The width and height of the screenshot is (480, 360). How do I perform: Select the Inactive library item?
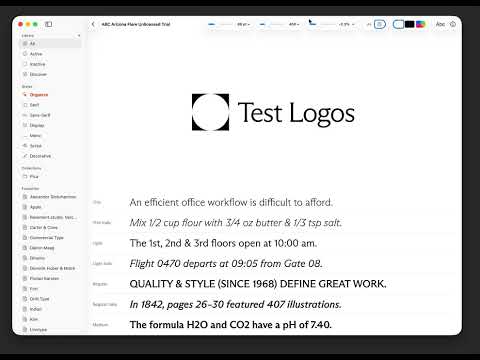[x=50, y=64]
